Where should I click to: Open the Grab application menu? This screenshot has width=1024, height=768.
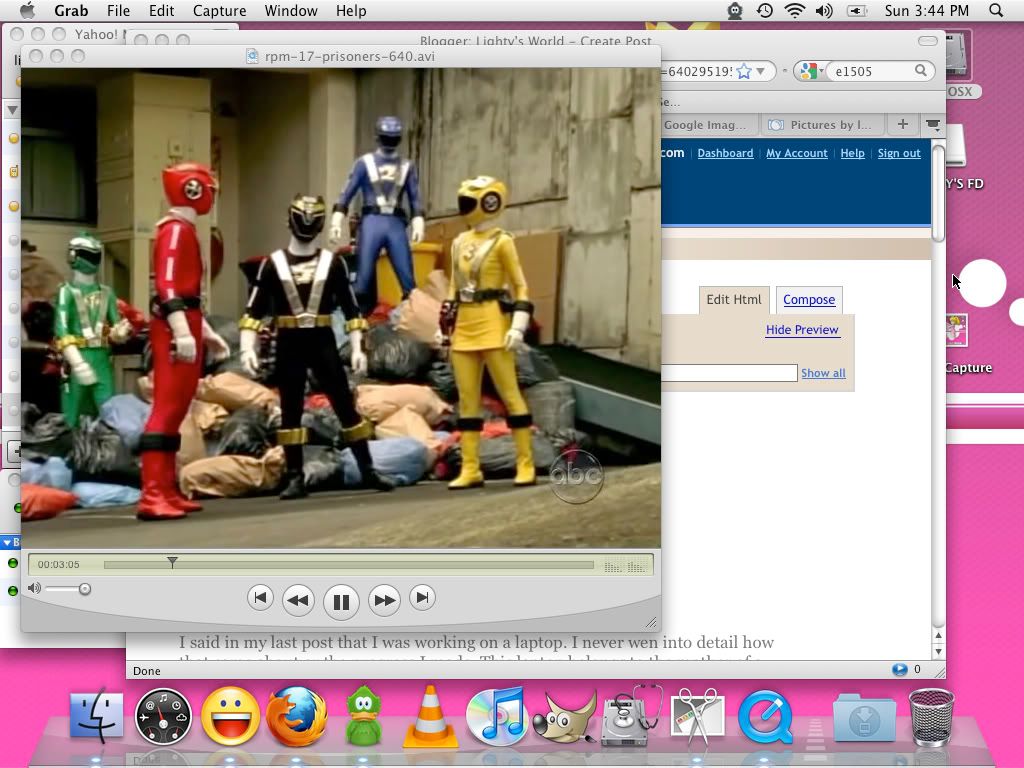[x=71, y=10]
